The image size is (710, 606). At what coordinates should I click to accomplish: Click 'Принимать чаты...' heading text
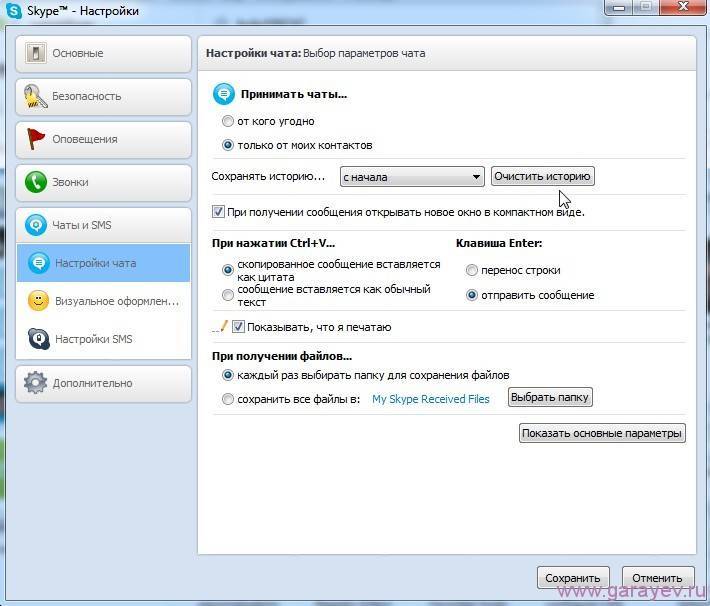(x=294, y=94)
